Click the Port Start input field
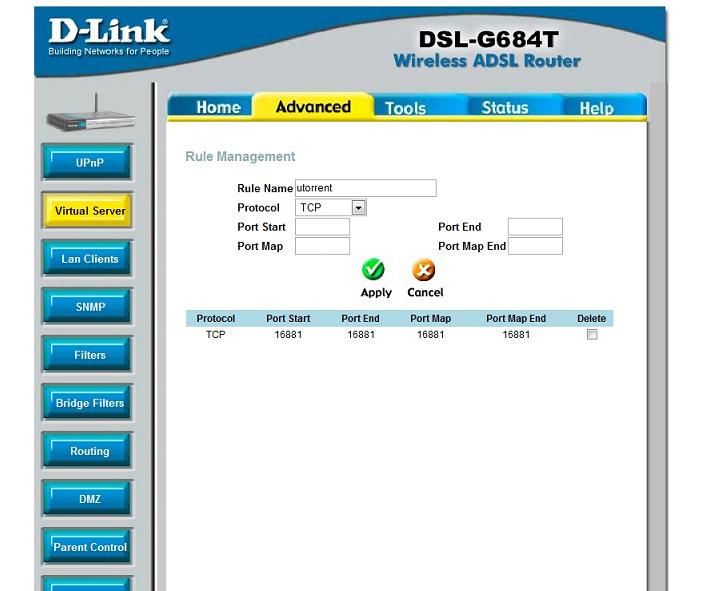703x591 pixels. coord(322,227)
